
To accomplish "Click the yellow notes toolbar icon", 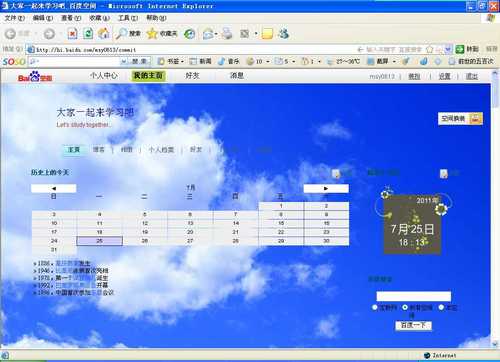I will coord(267,34).
